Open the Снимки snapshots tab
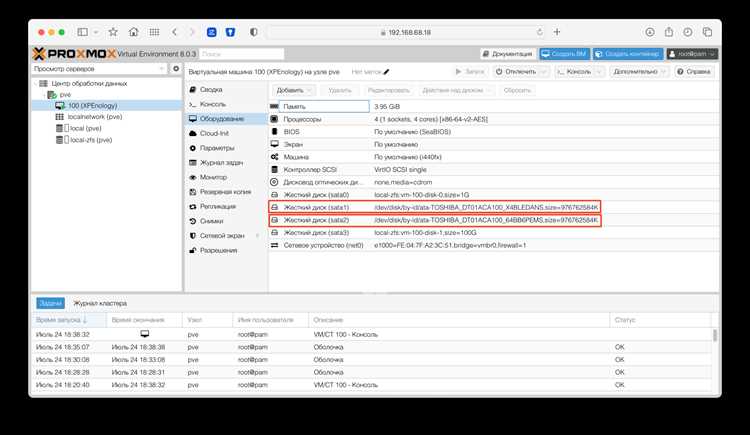 (x=211, y=221)
